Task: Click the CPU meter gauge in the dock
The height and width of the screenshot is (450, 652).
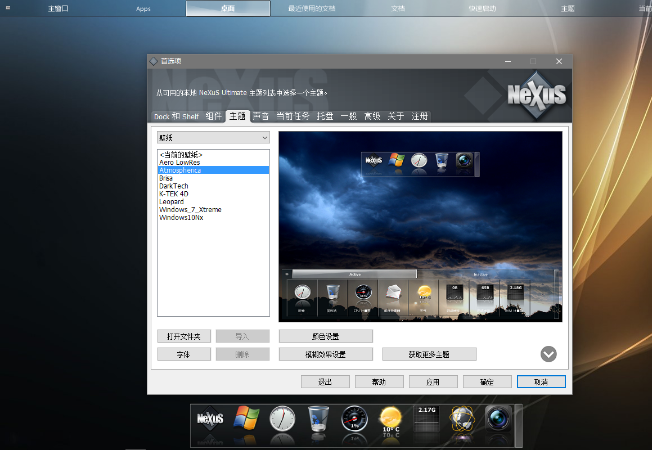Action: [x=354, y=419]
